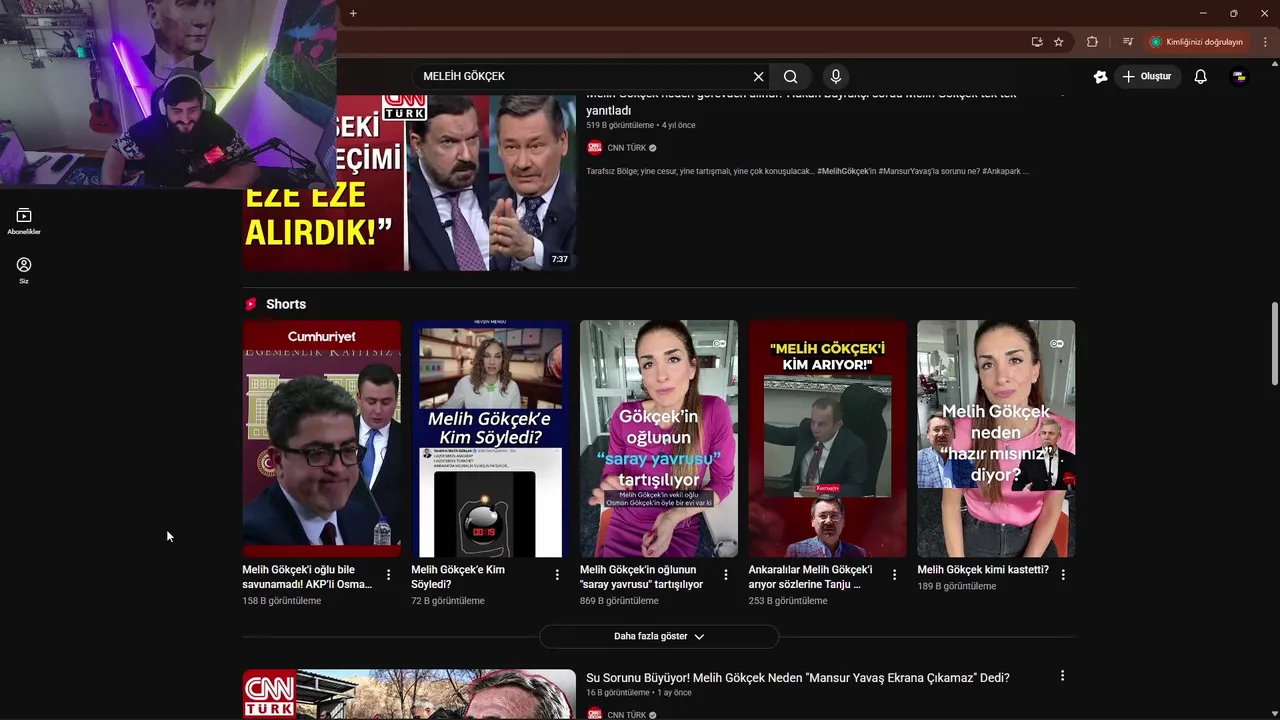Image resolution: width=1280 pixels, height=720 pixels.
Task: Open options for 'Ankaralılar Melih Gökçek'i arıyor' short
Action: pyautogui.click(x=894, y=575)
